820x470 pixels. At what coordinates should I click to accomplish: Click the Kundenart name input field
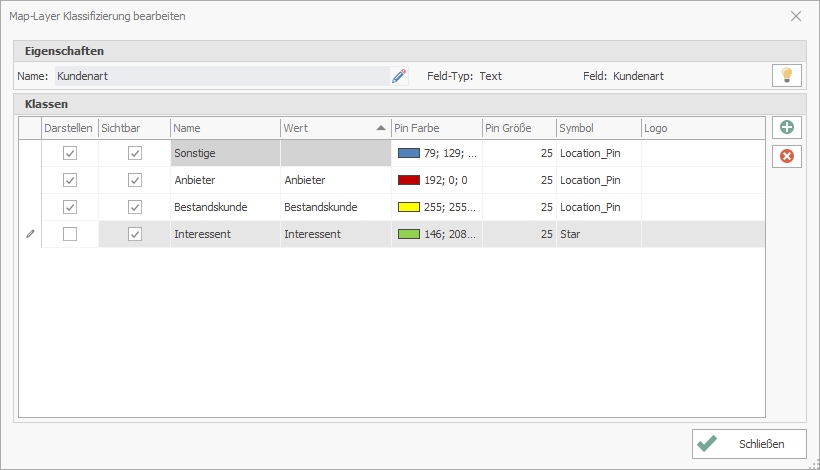pos(220,76)
